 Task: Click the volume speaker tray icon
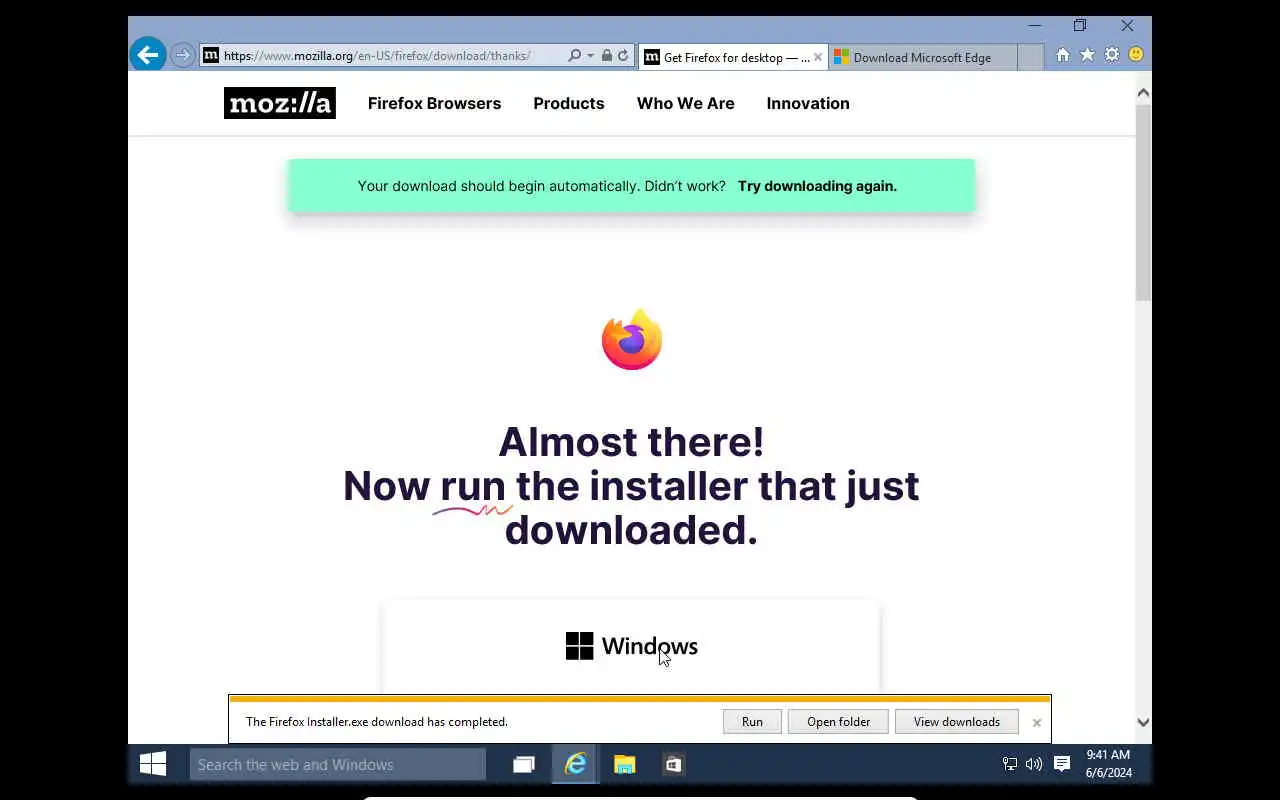[1034, 765]
